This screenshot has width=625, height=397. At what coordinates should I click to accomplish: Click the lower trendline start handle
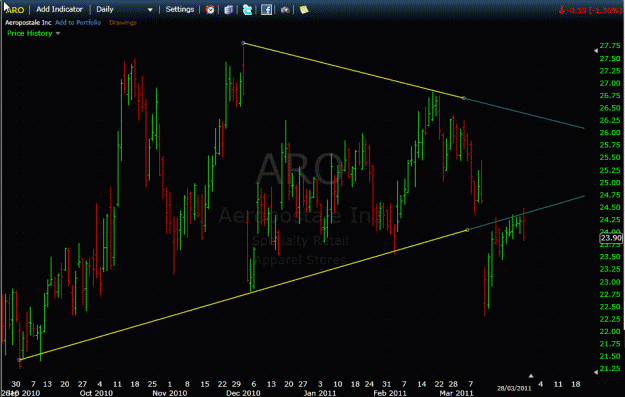pos(19,360)
